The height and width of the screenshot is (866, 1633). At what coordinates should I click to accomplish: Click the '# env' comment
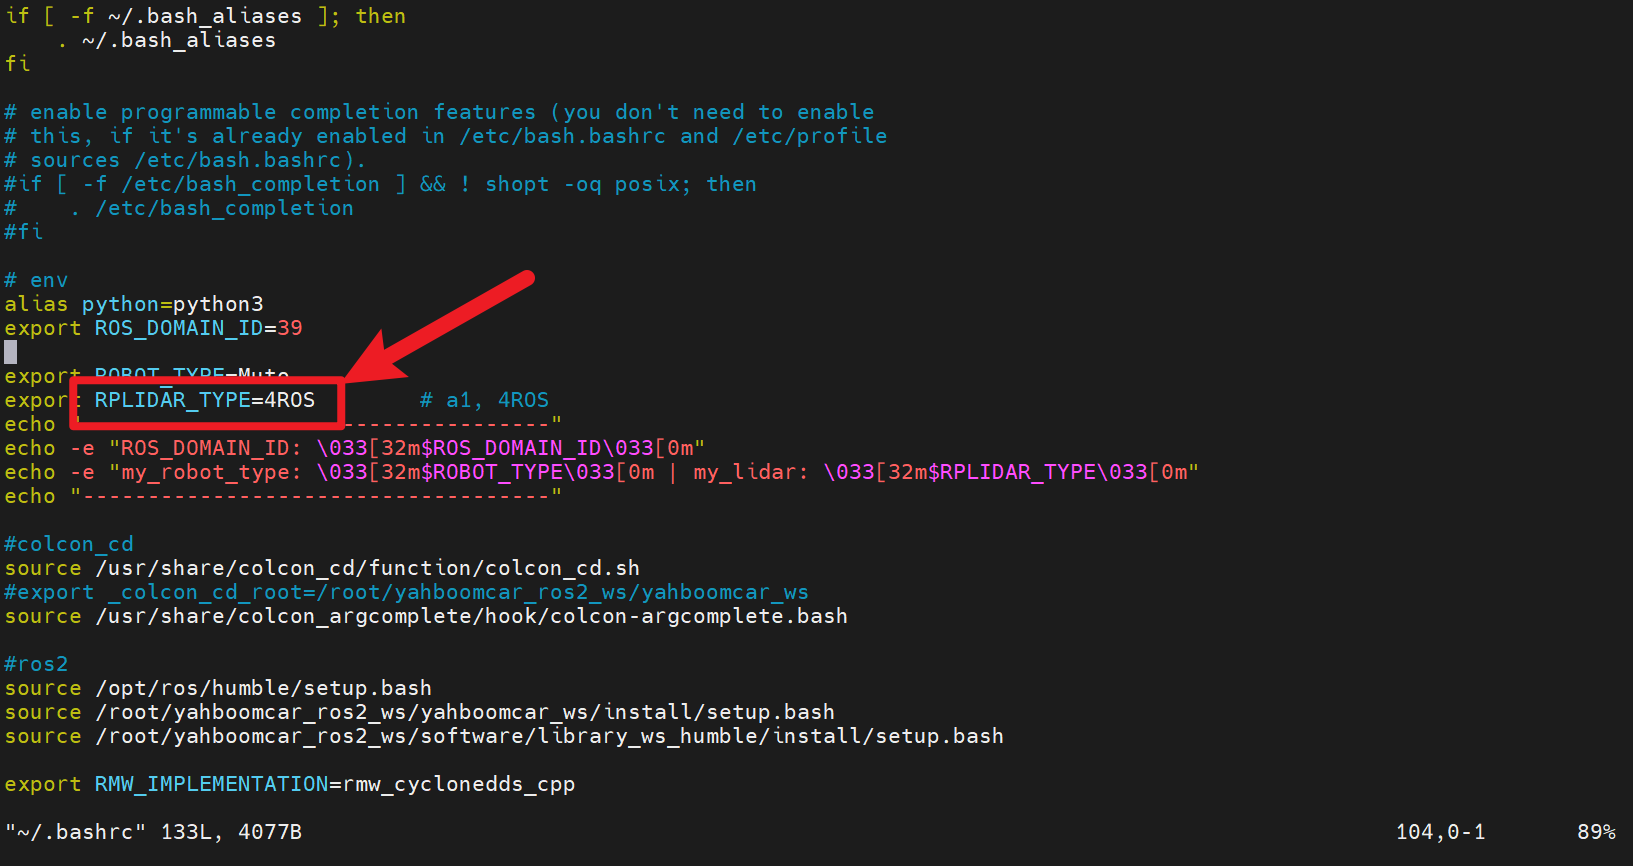[36, 280]
